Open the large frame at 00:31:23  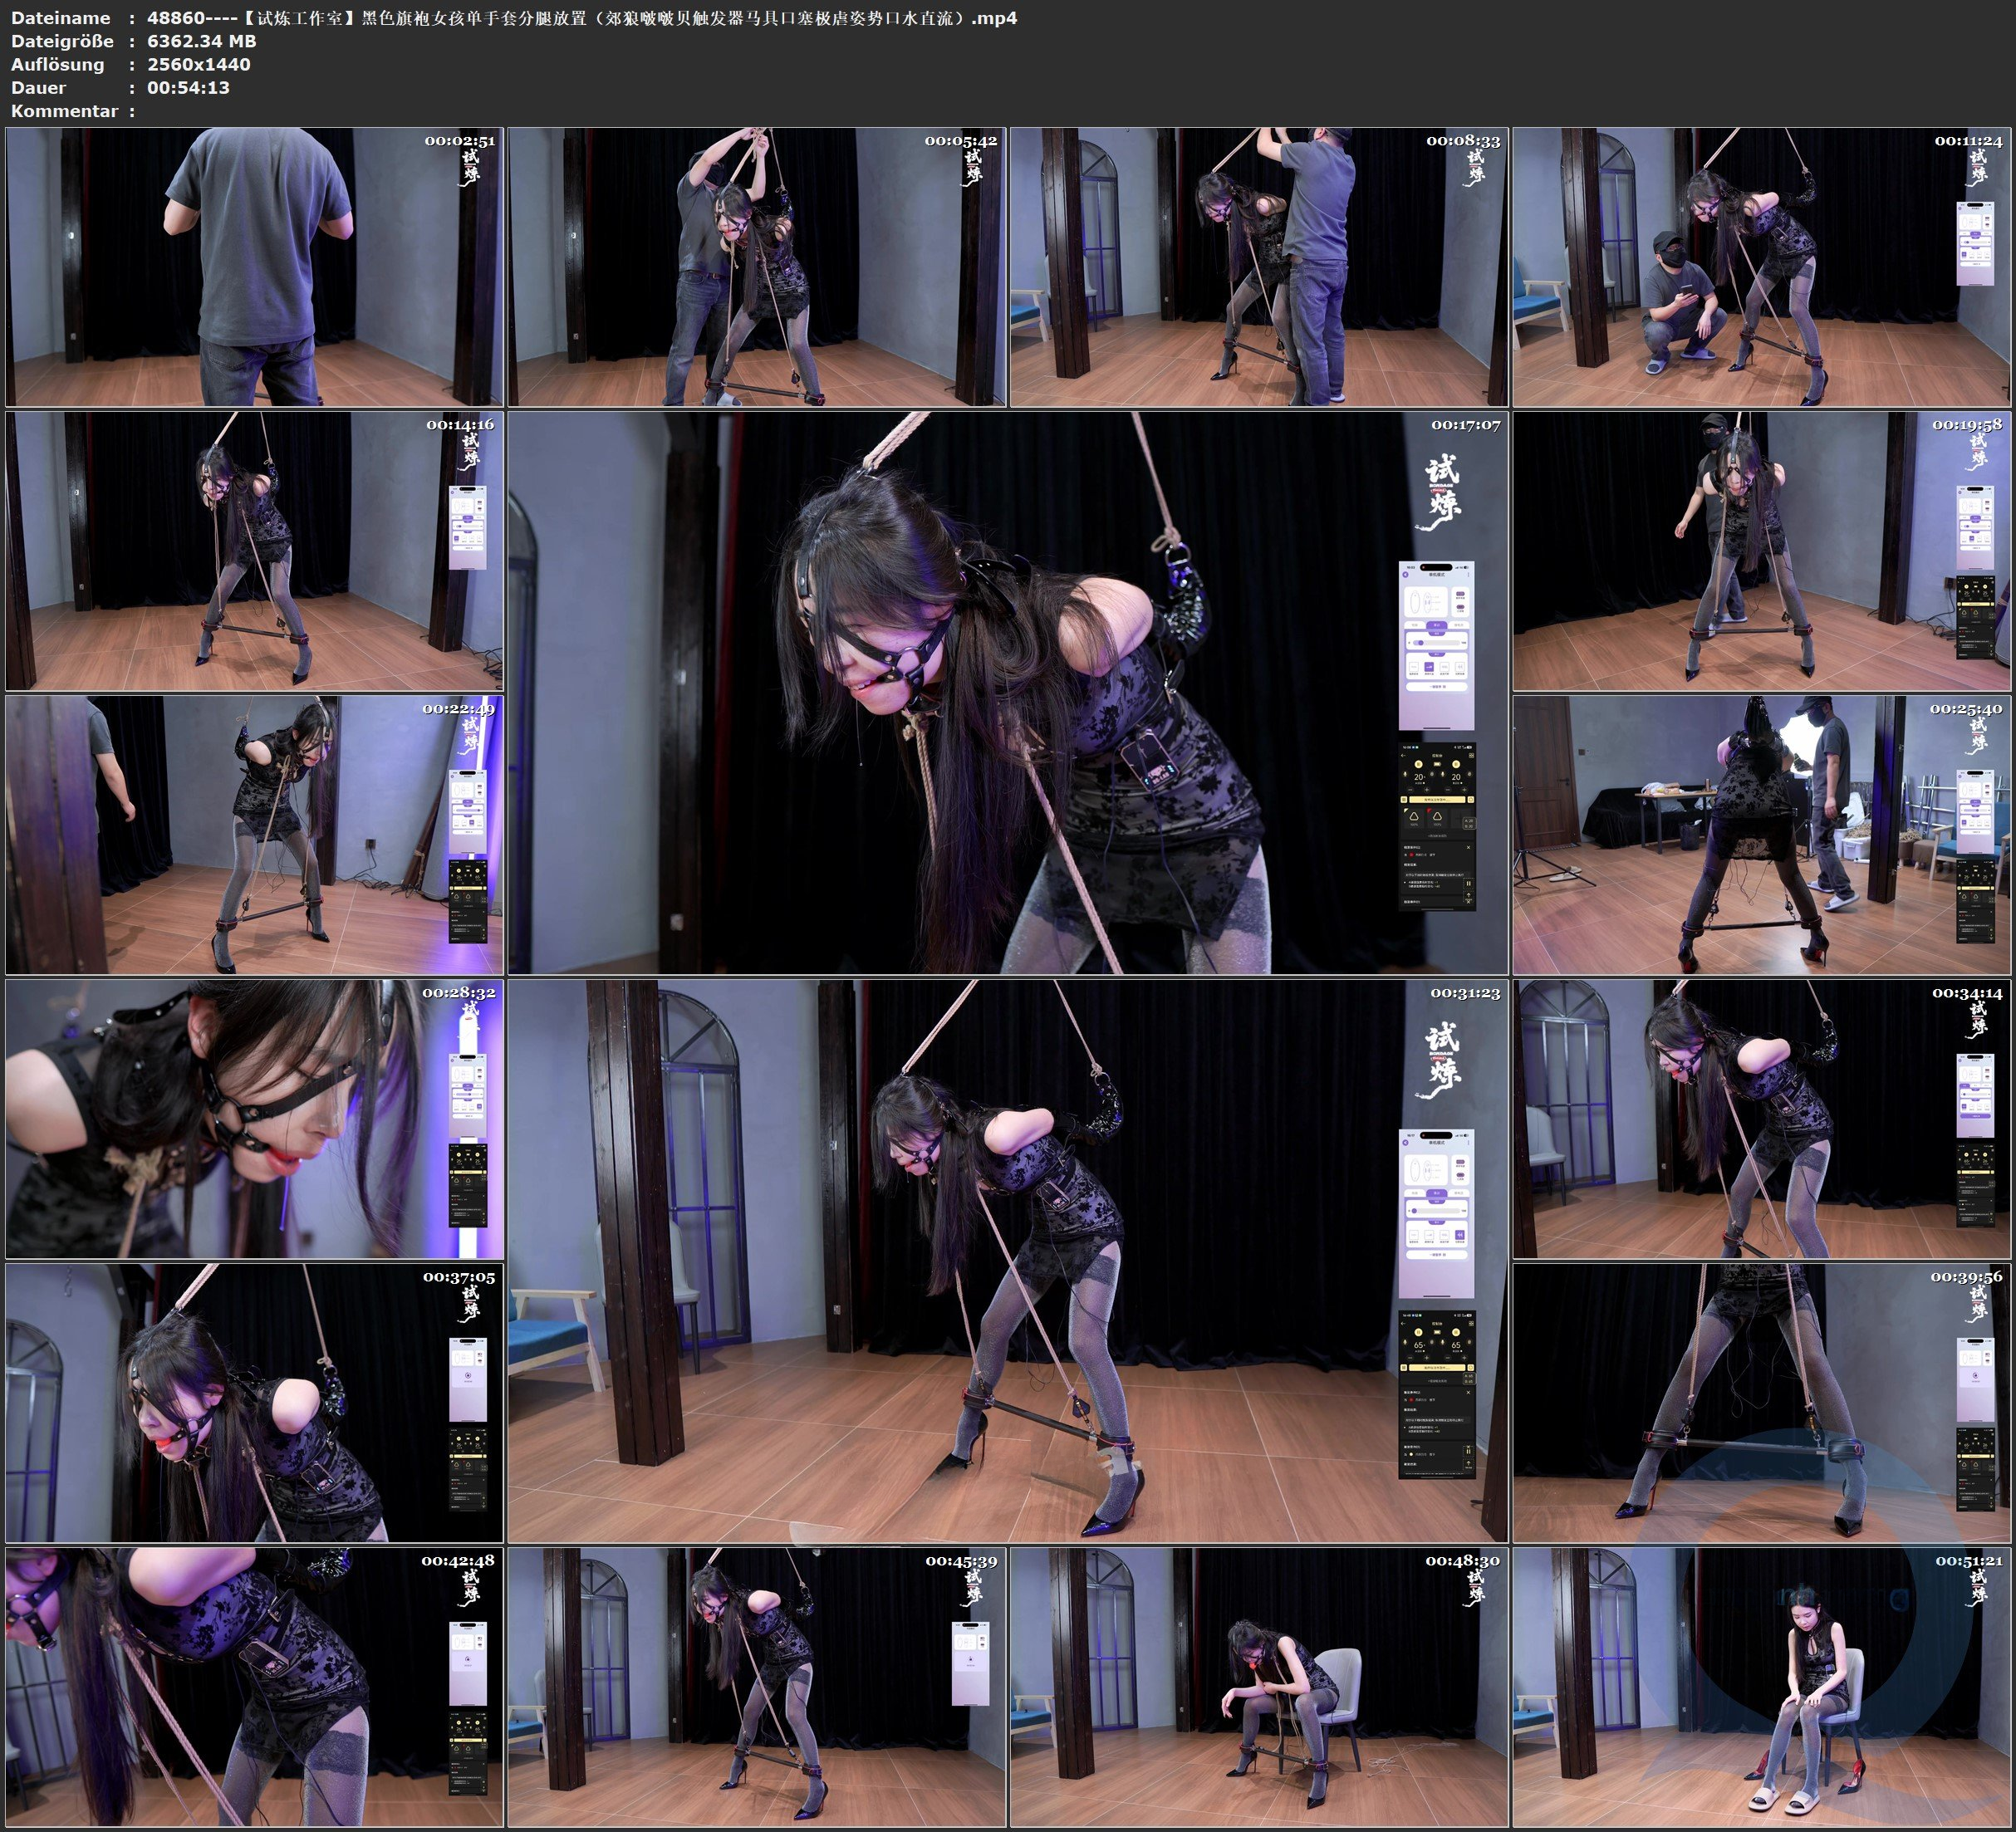click(1007, 1261)
